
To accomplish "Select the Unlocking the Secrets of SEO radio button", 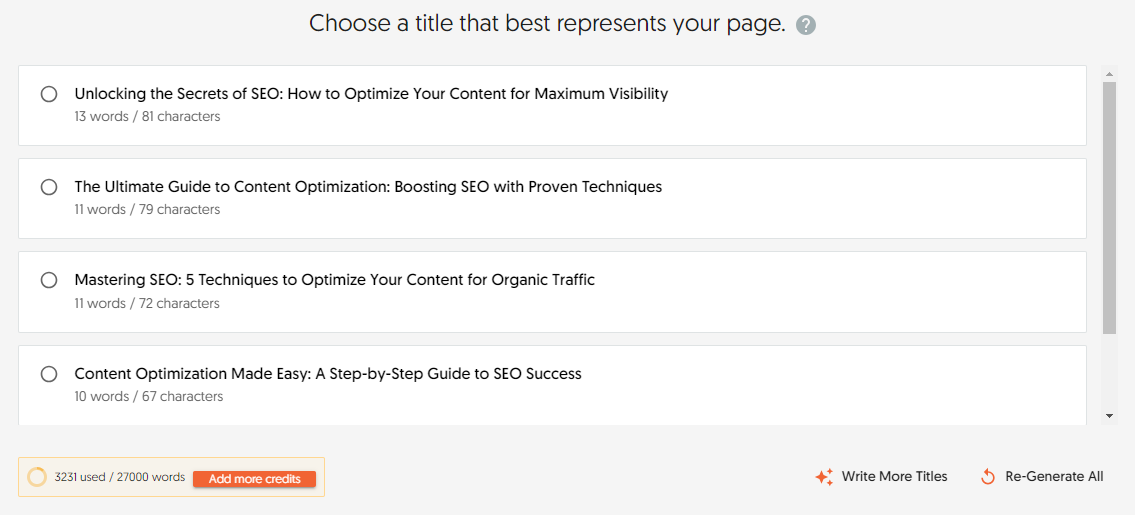I will tap(49, 94).
